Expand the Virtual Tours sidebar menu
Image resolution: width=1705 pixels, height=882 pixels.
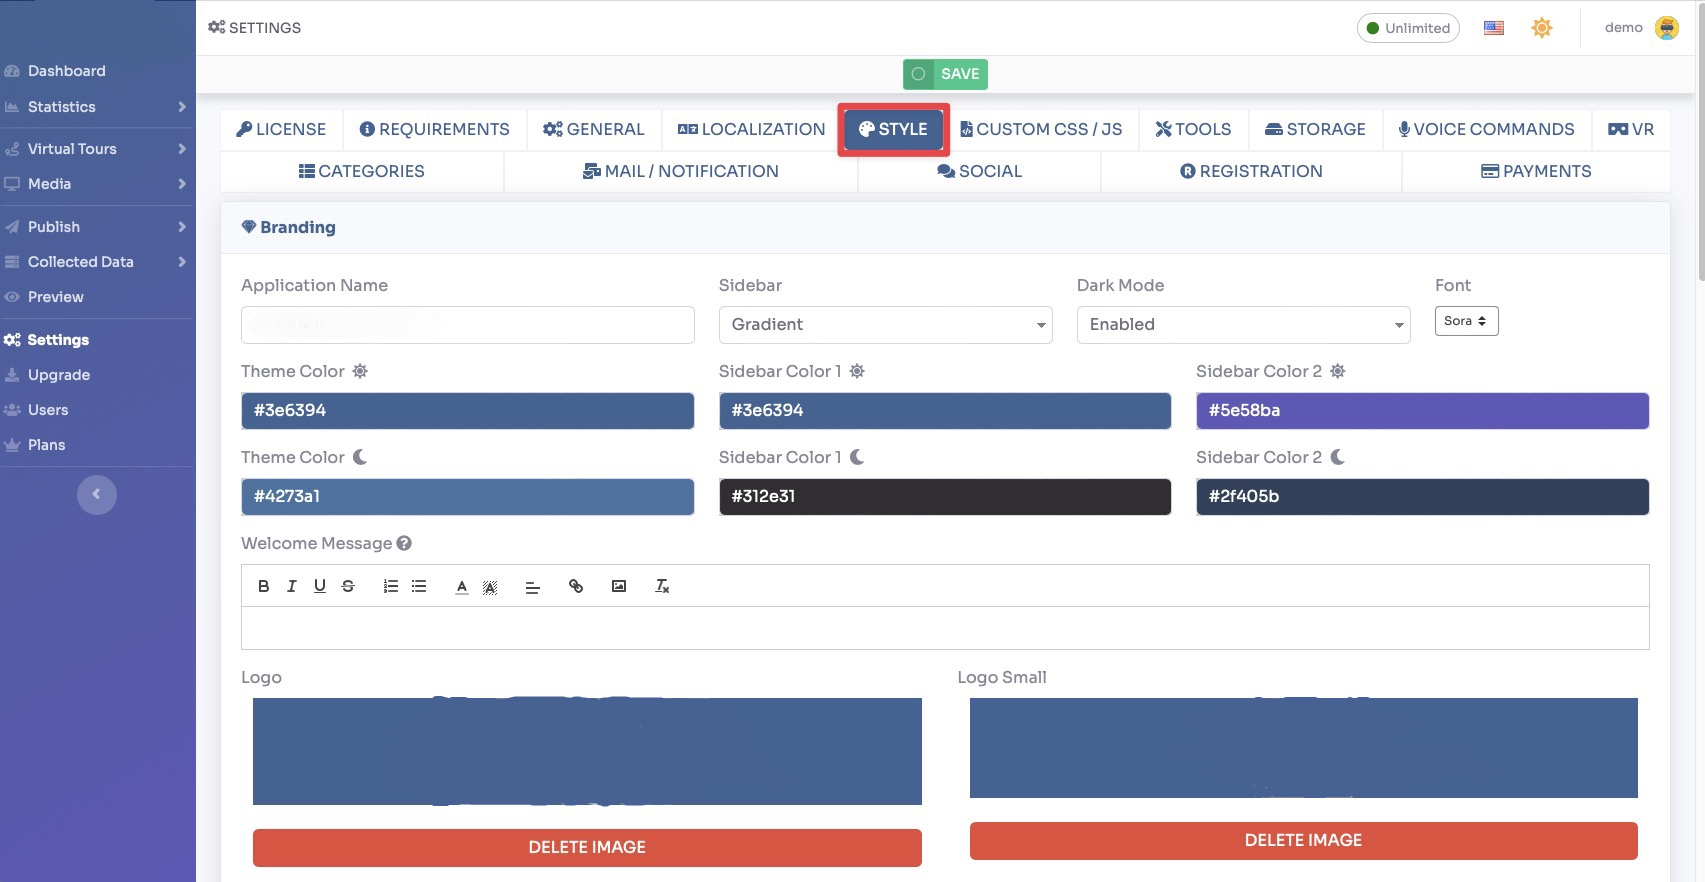(x=96, y=149)
